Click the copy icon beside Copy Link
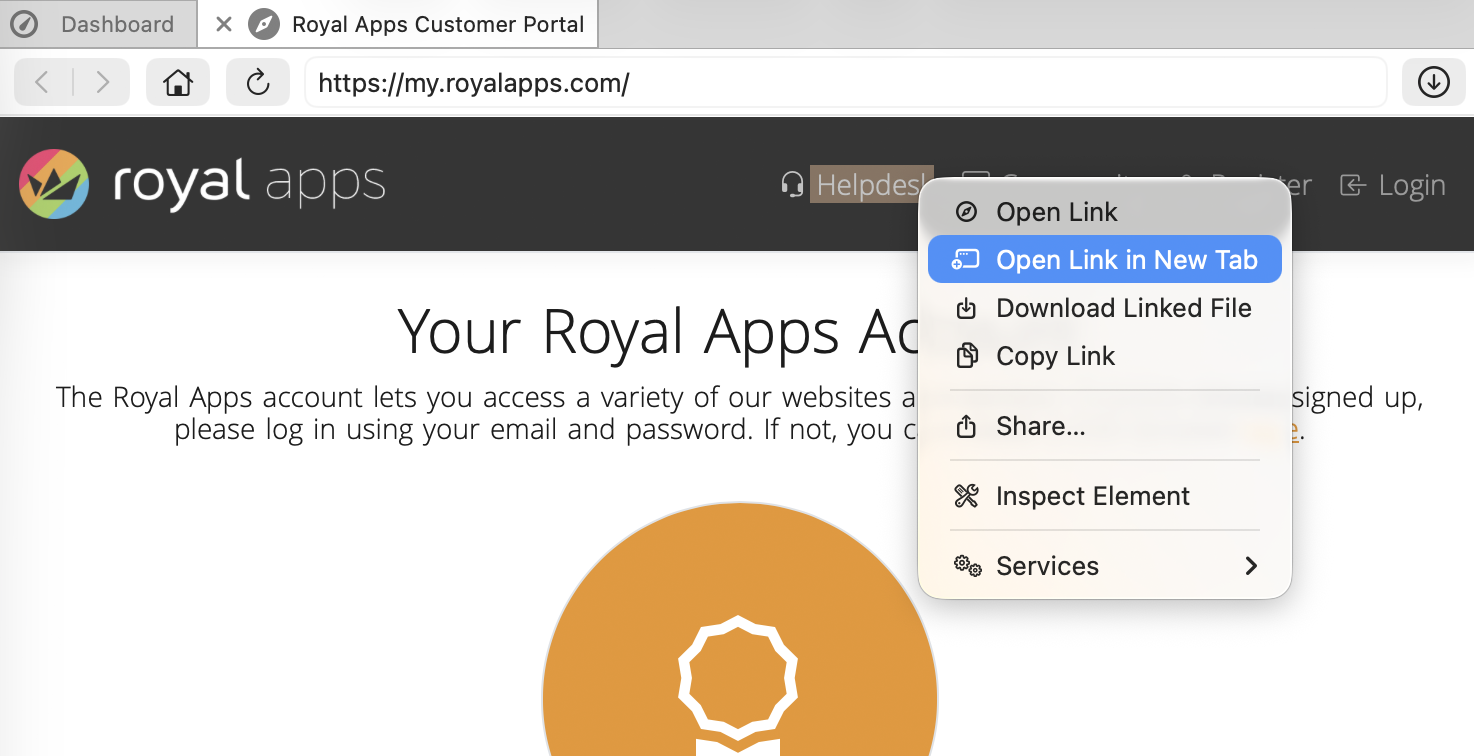 966,356
